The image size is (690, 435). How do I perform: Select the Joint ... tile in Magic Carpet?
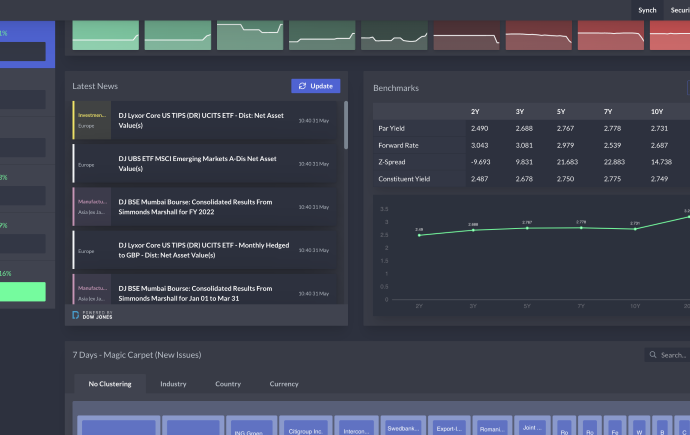[532, 425]
